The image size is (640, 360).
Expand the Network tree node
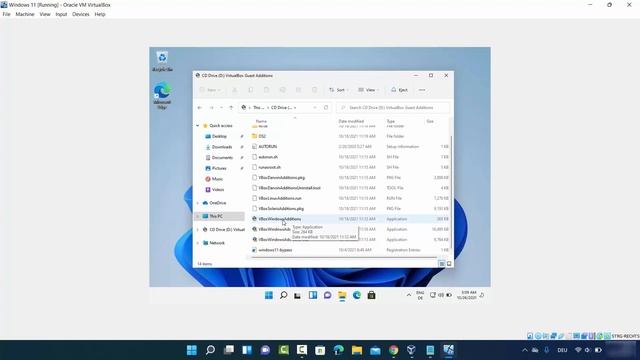click(198, 243)
